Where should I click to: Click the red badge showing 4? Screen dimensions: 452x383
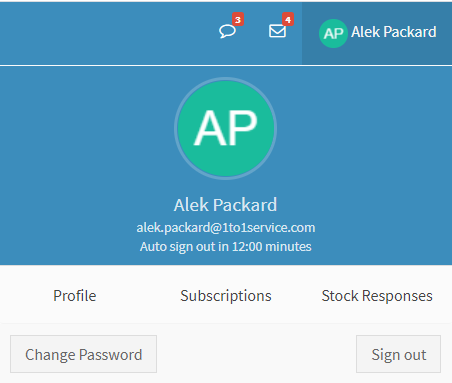click(x=288, y=20)
